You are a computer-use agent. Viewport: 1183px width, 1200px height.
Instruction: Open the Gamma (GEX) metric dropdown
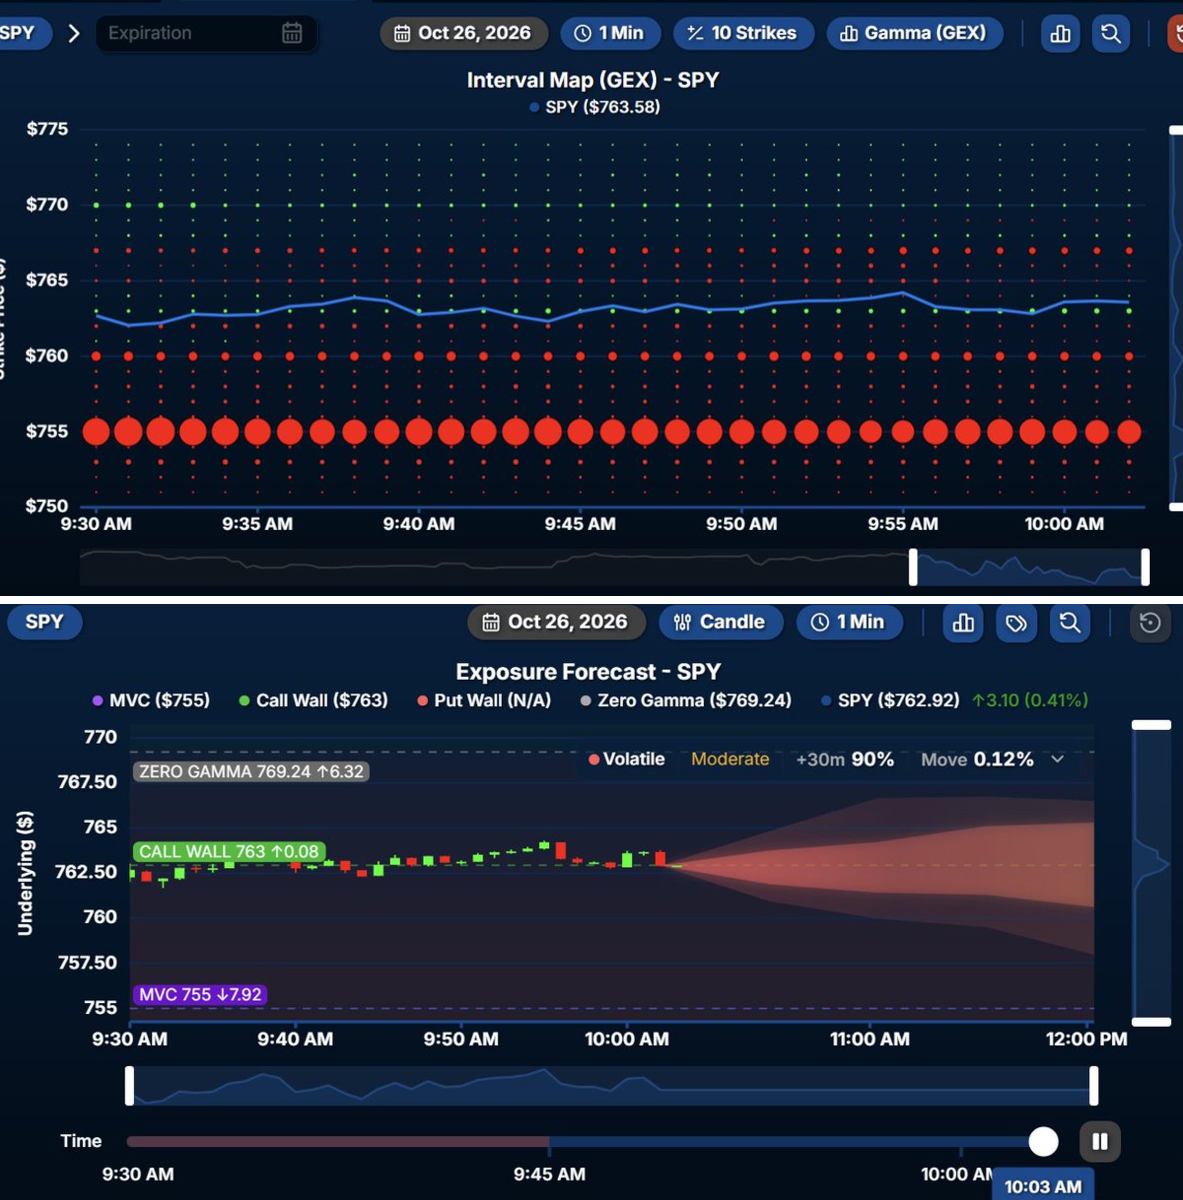tap(914, 33)
